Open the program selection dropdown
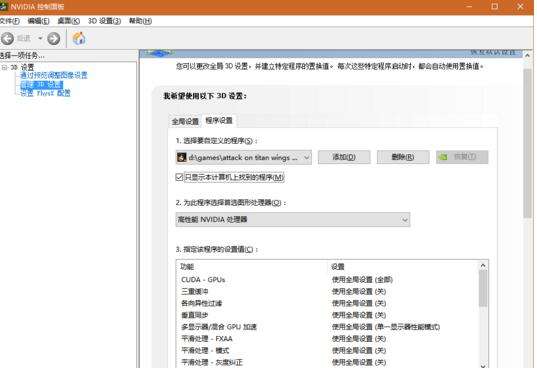The width and height of the screenshot is (537, 368). tap(243, 157)
